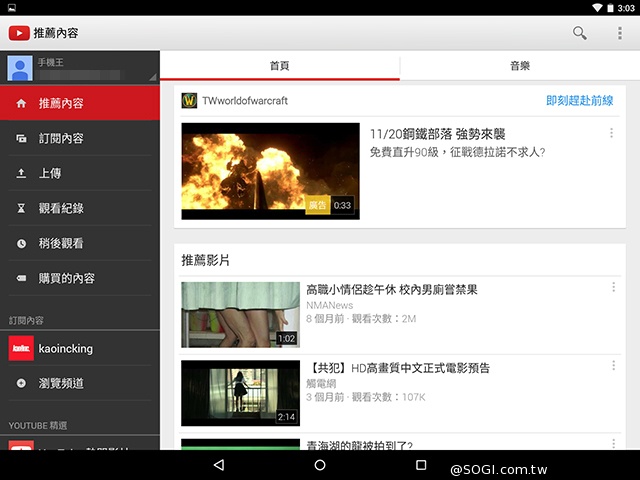Image resolution: width=640 pixels, height=480 pixels.
Task: Open 購買的內容 purchases
Action: (66, 278)
